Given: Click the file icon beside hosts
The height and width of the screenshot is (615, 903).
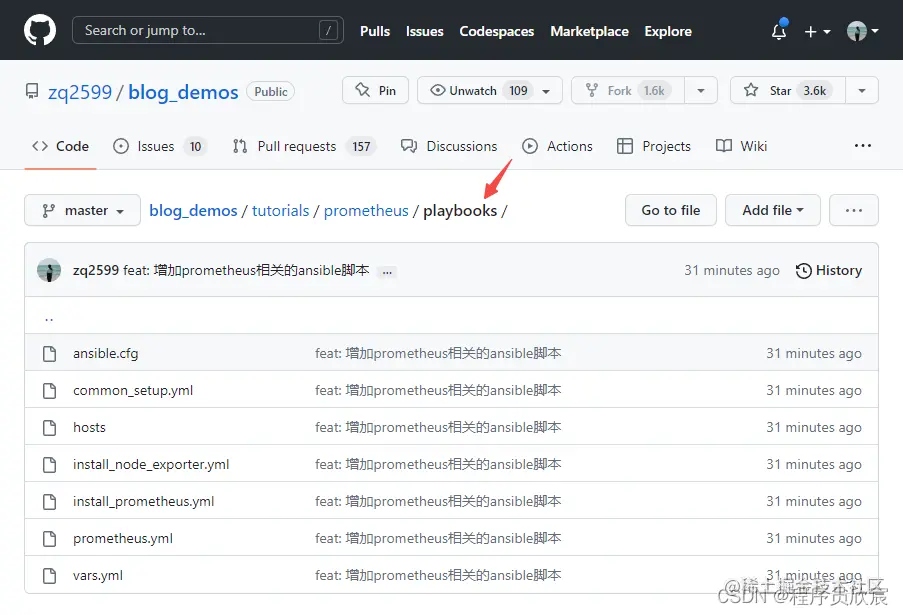Looking at the screenshot, I should pyautogui.click(x=50, y=427).
